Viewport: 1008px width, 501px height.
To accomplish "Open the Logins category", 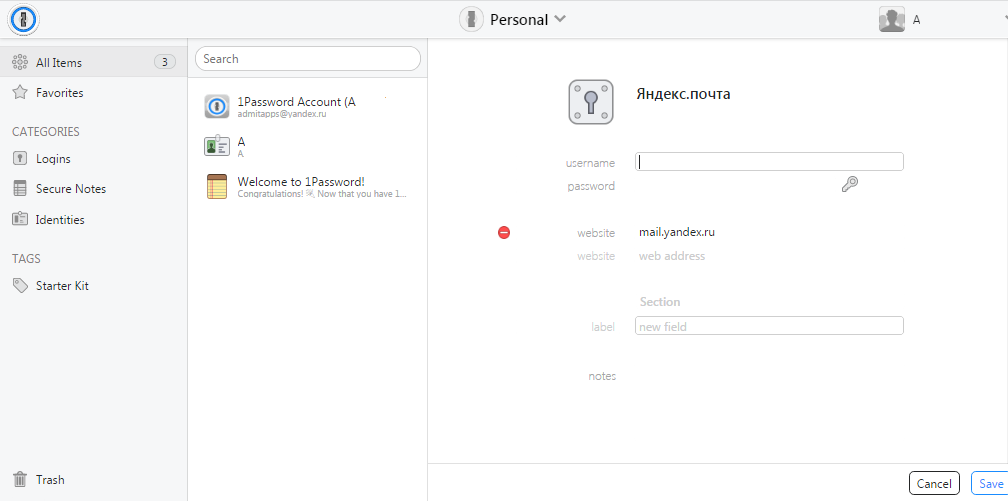I will [93, 159].
